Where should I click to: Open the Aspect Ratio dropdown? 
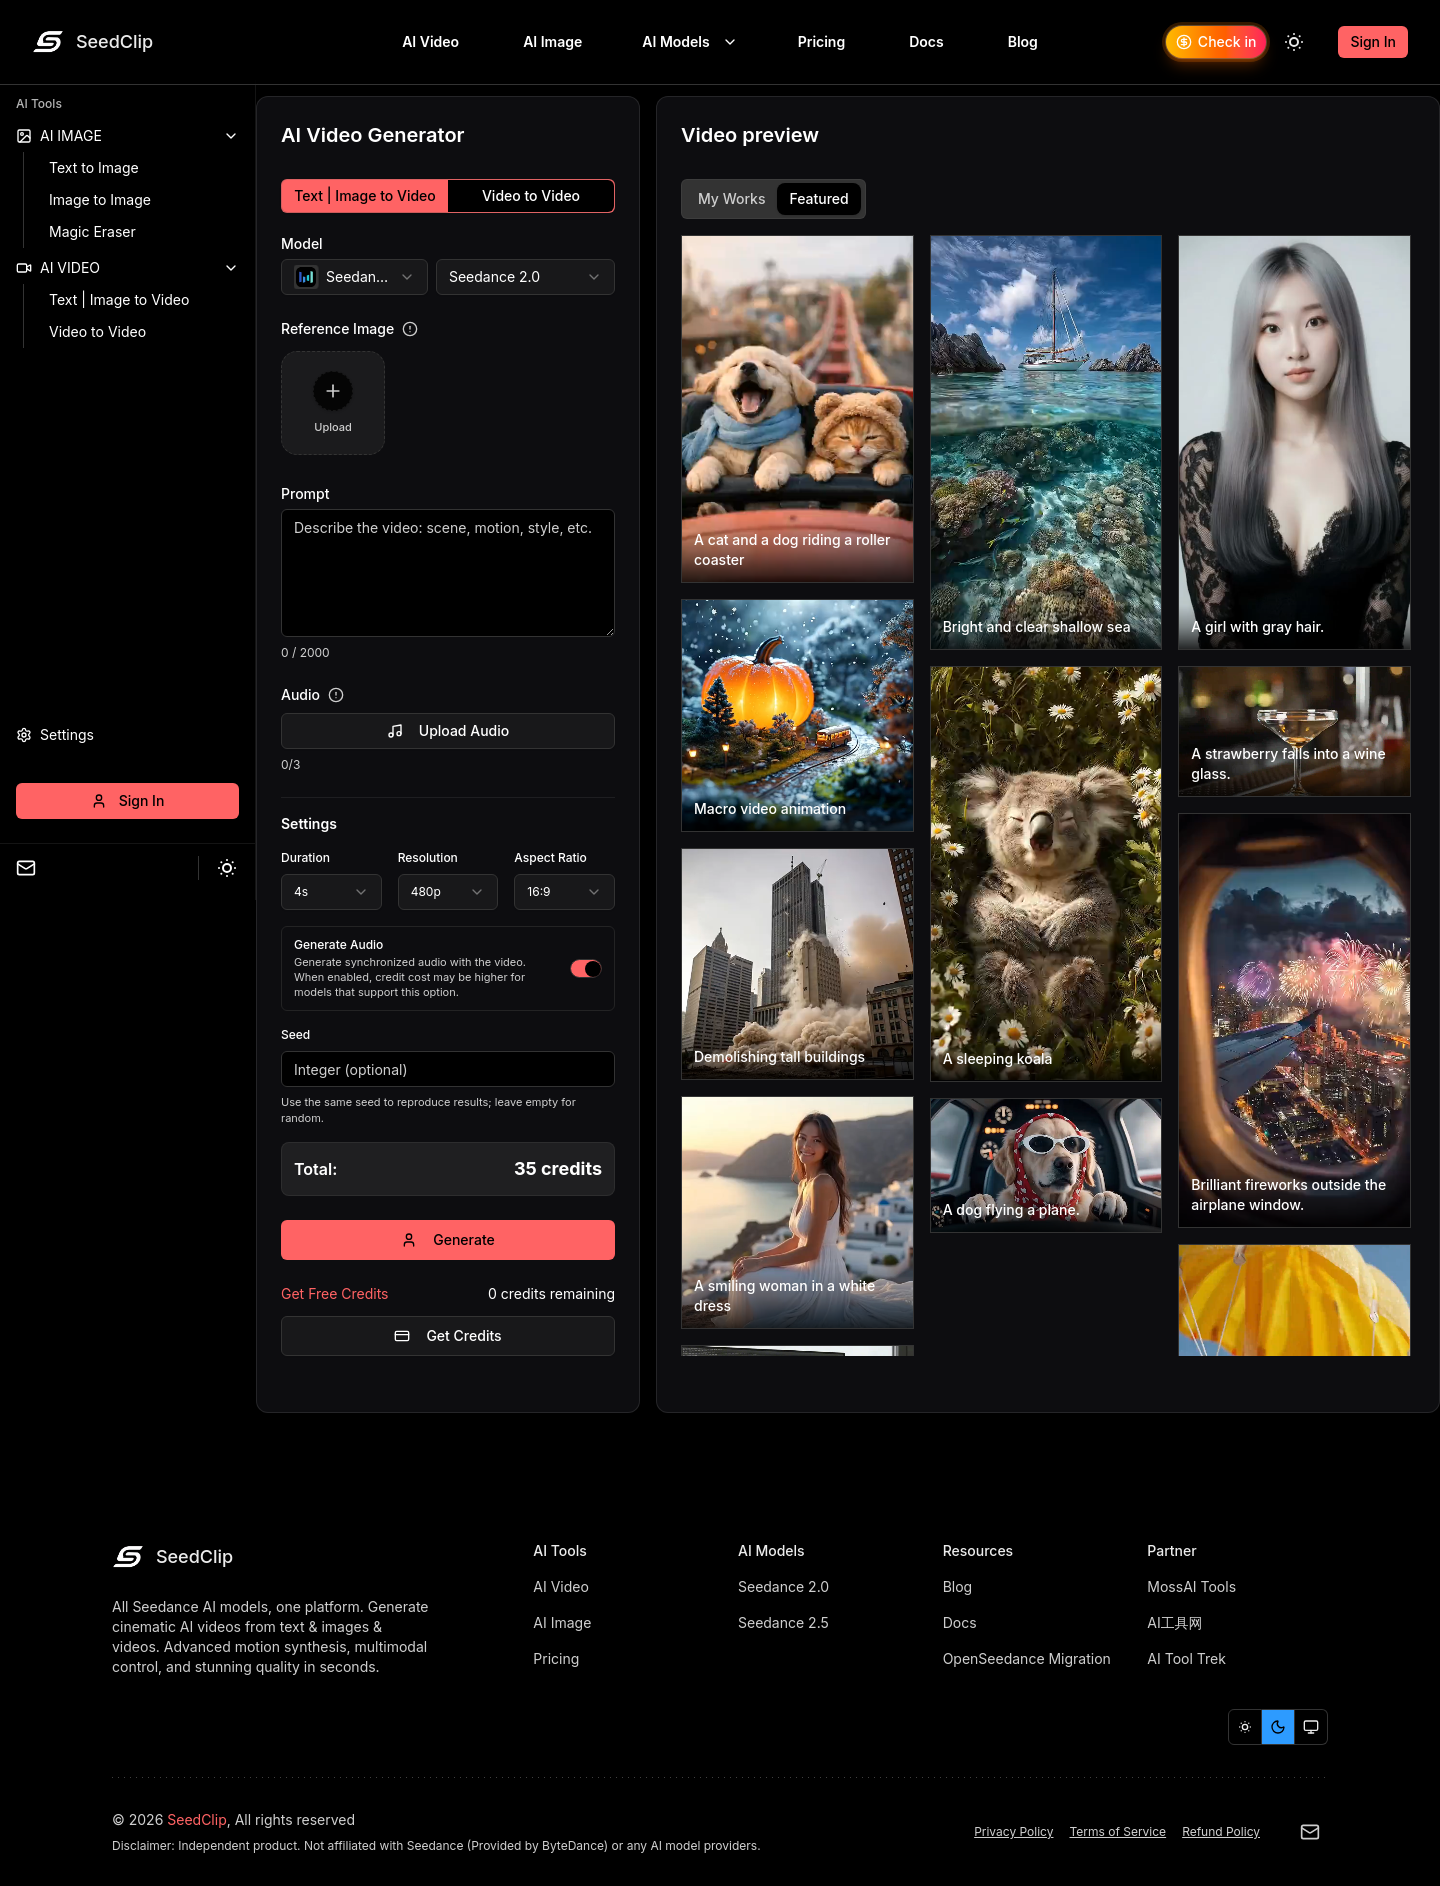pos(564,892)
